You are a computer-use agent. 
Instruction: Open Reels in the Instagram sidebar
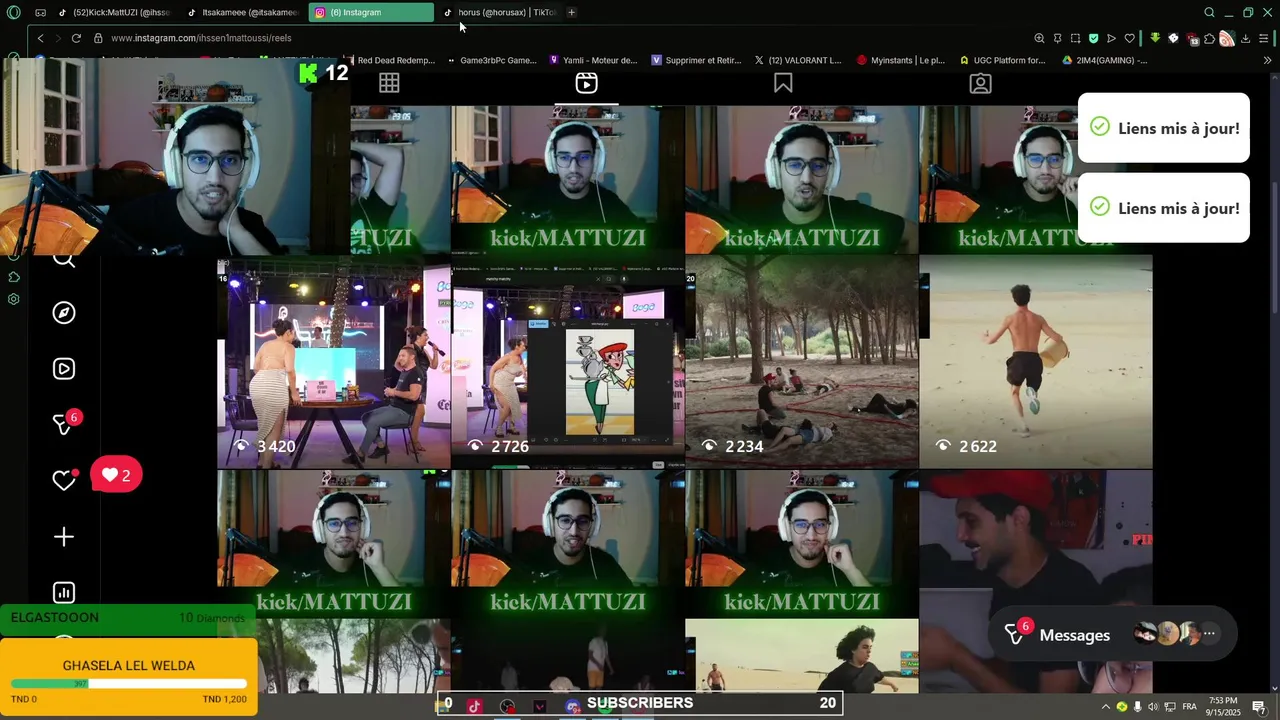64,369
